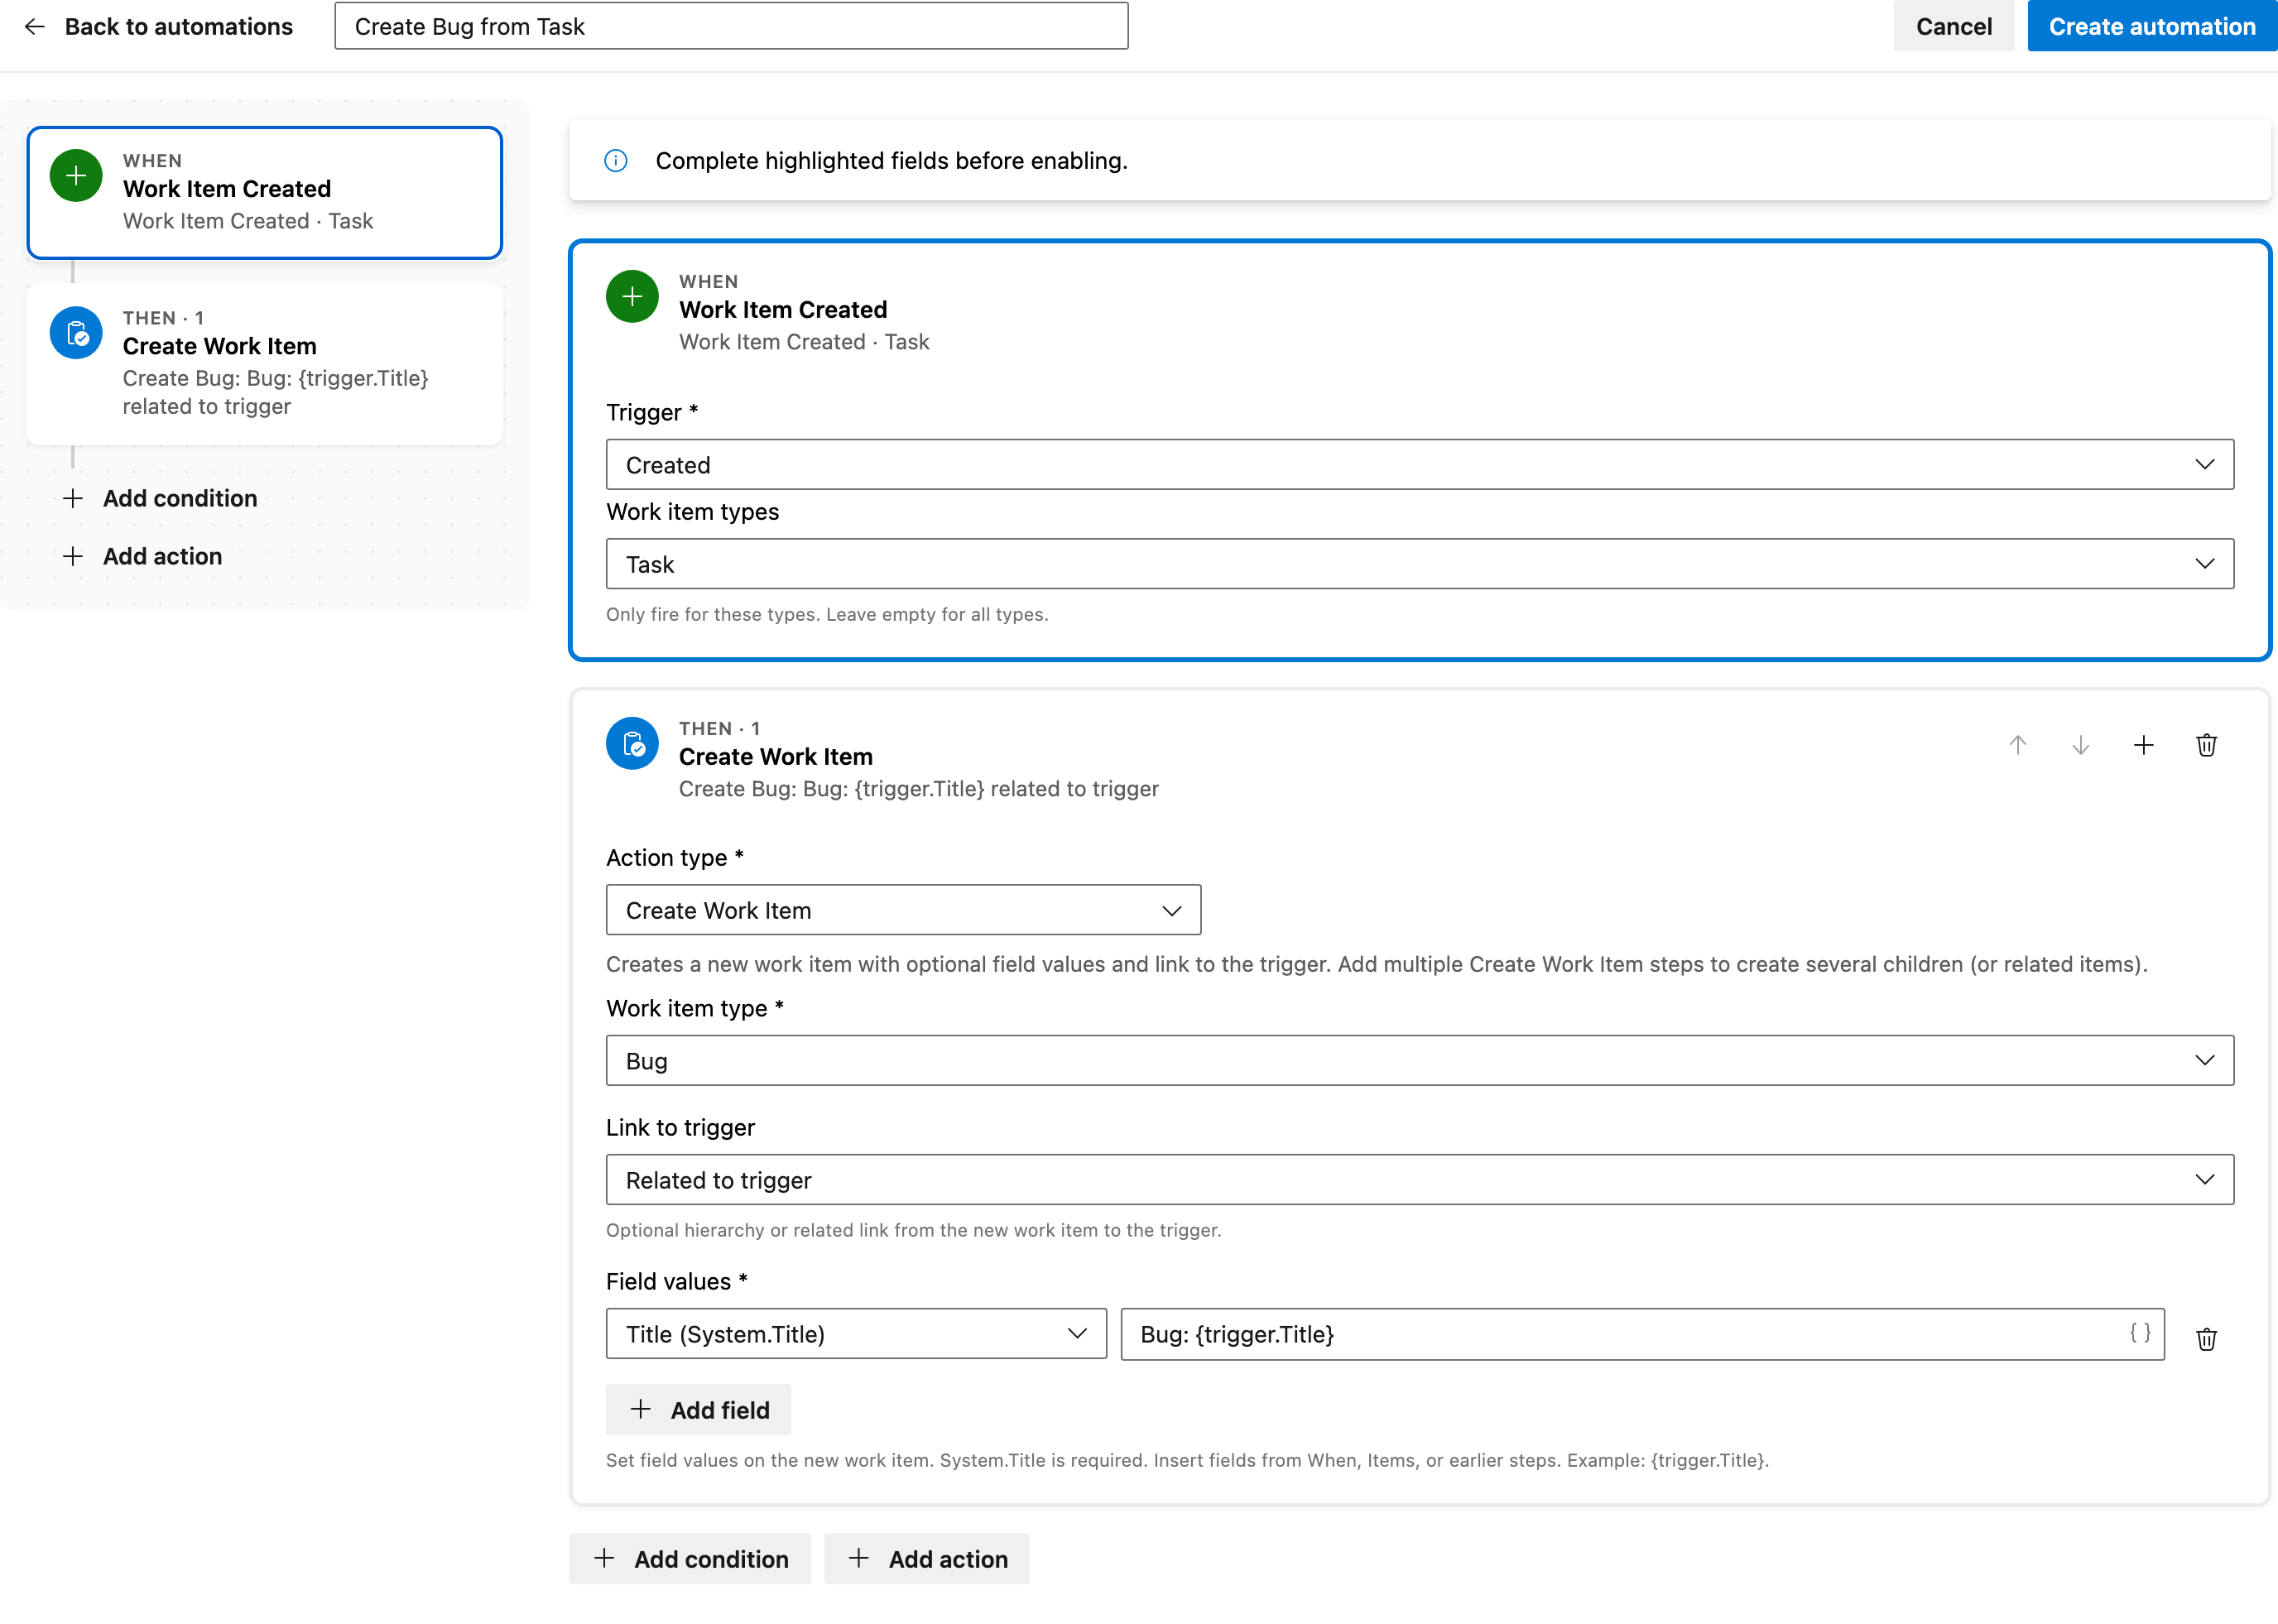
Task: Insert a step with the plus icon beside trash
Action: coord(2144,745)
